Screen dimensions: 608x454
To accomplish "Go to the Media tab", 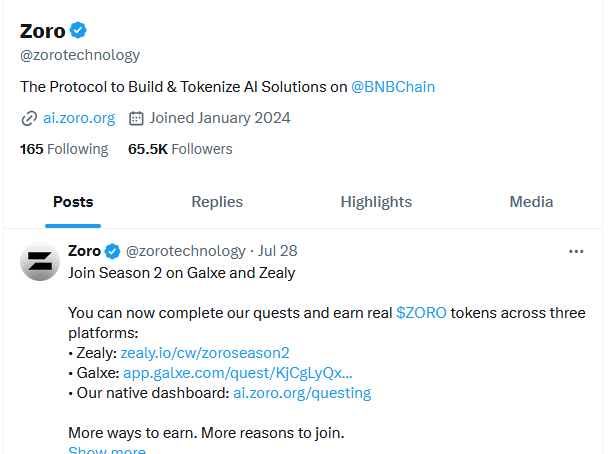I will [x=531, y=202].
